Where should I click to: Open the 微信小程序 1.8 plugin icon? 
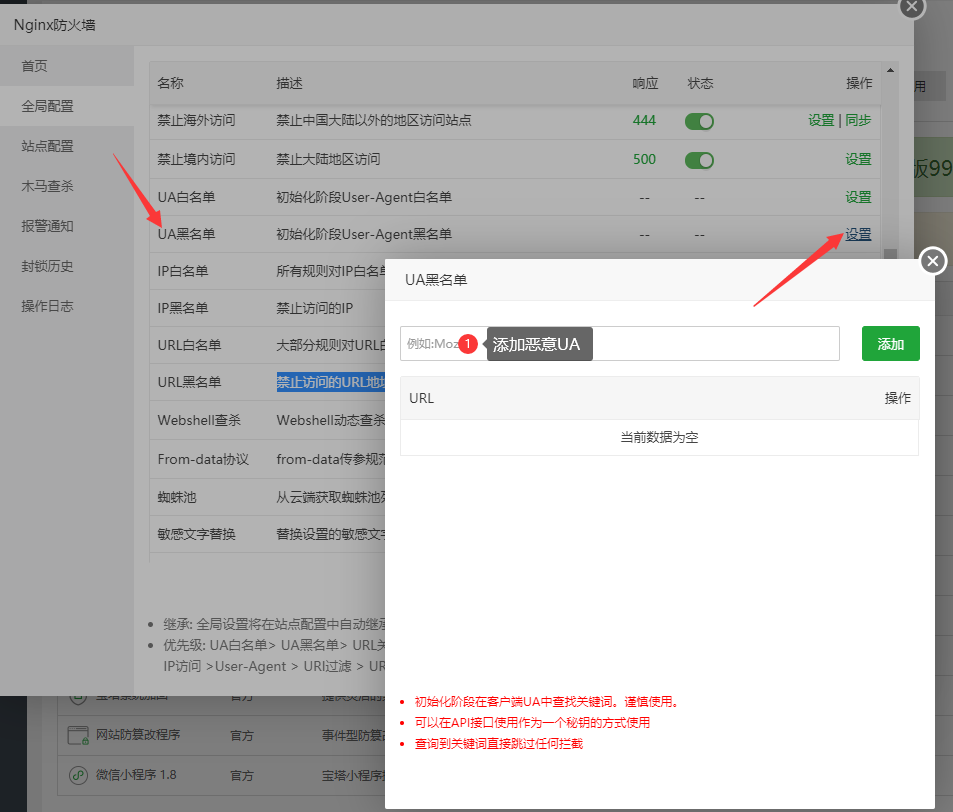point(78,774)
